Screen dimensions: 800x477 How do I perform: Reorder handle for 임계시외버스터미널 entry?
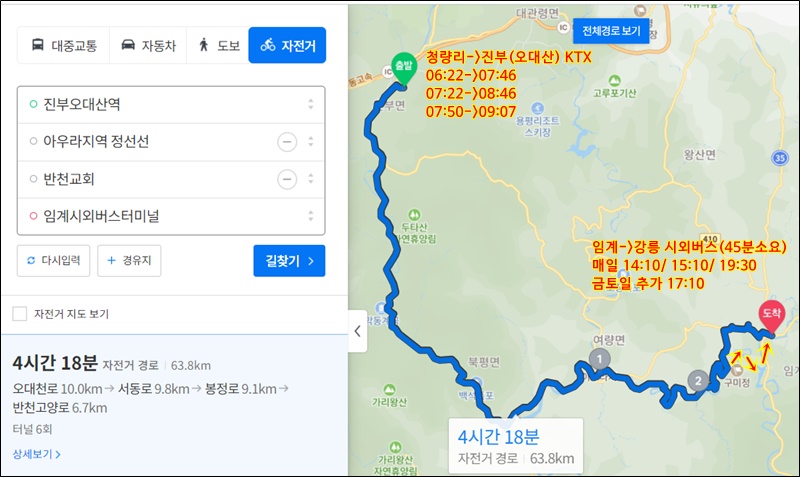click(x=311, y=216)
